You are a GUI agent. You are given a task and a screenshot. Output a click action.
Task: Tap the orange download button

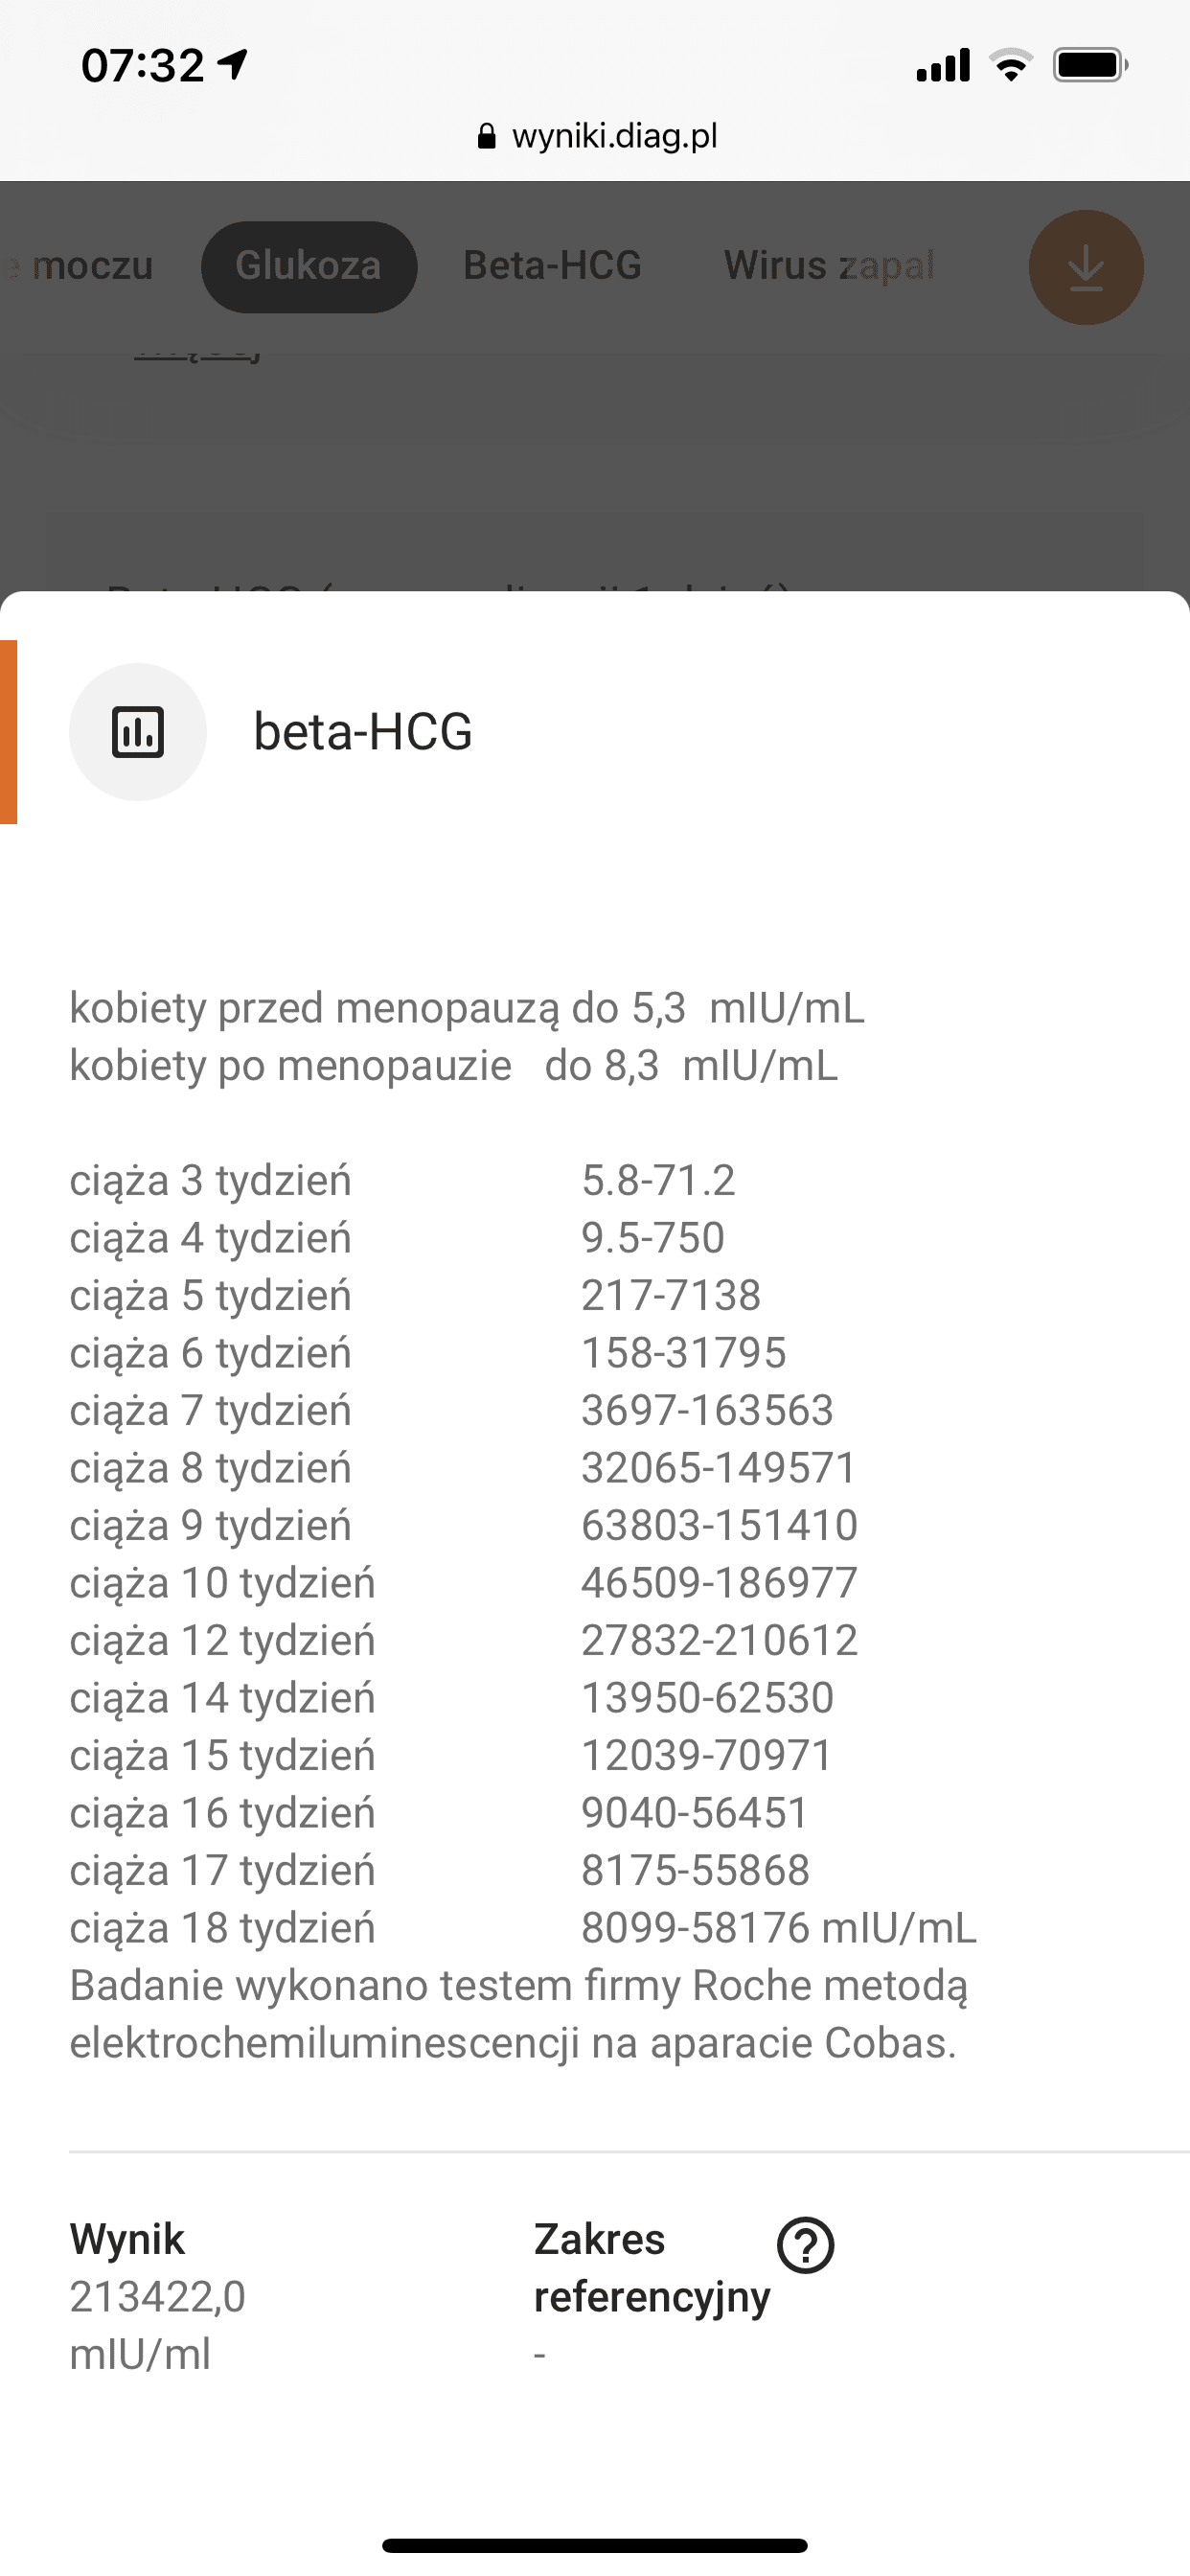click(x=1085, y=267)
